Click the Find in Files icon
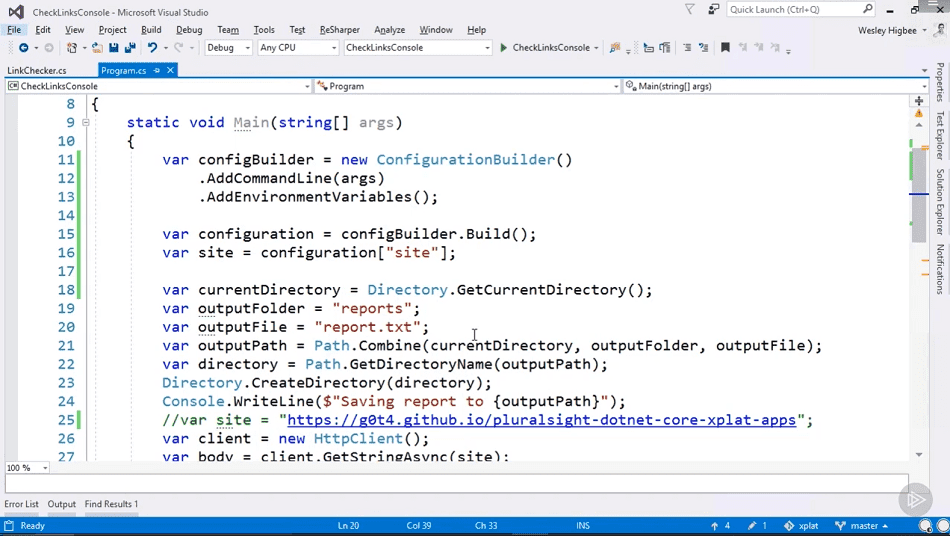The height and width of the screenshot is (536, 950). [615, 48]
